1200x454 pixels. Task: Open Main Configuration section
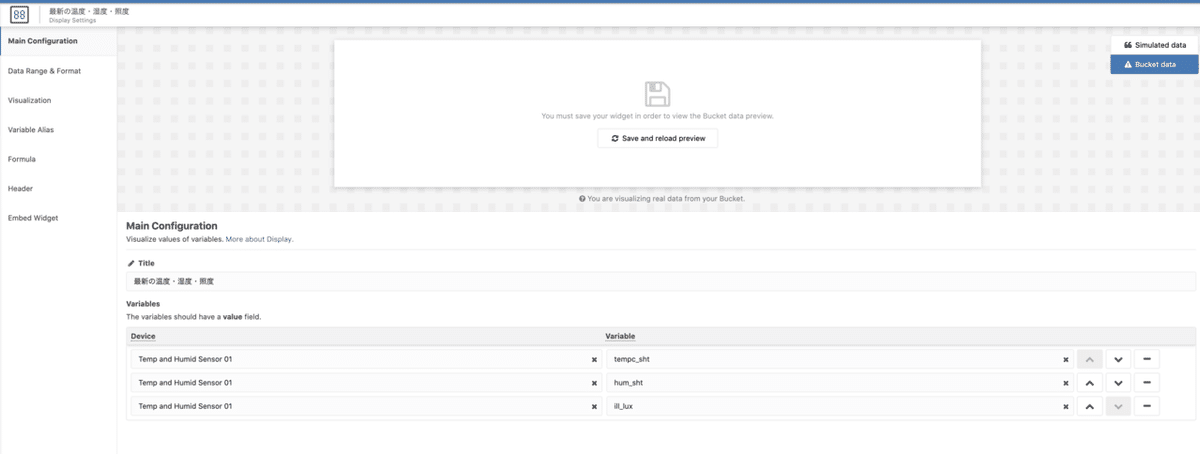[58, 41]
